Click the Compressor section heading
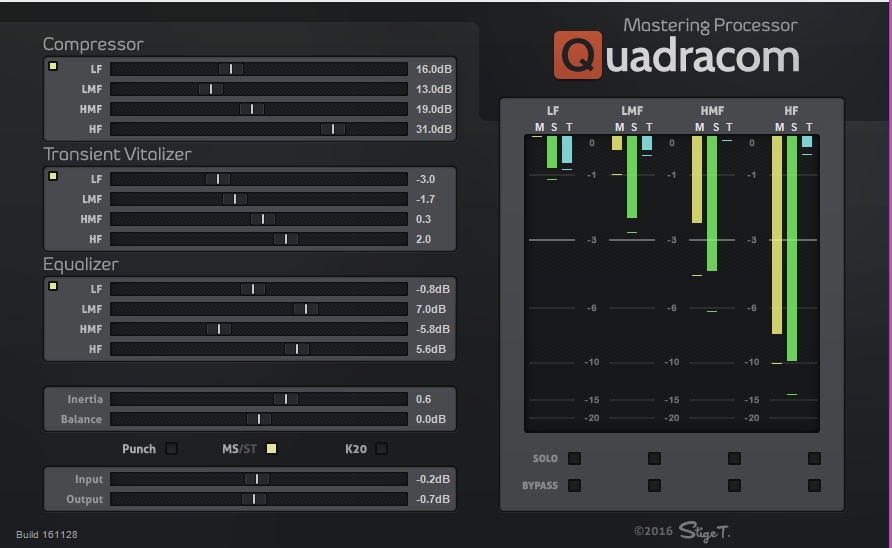The width and height of the screenshot is (892, 548). 93,44
